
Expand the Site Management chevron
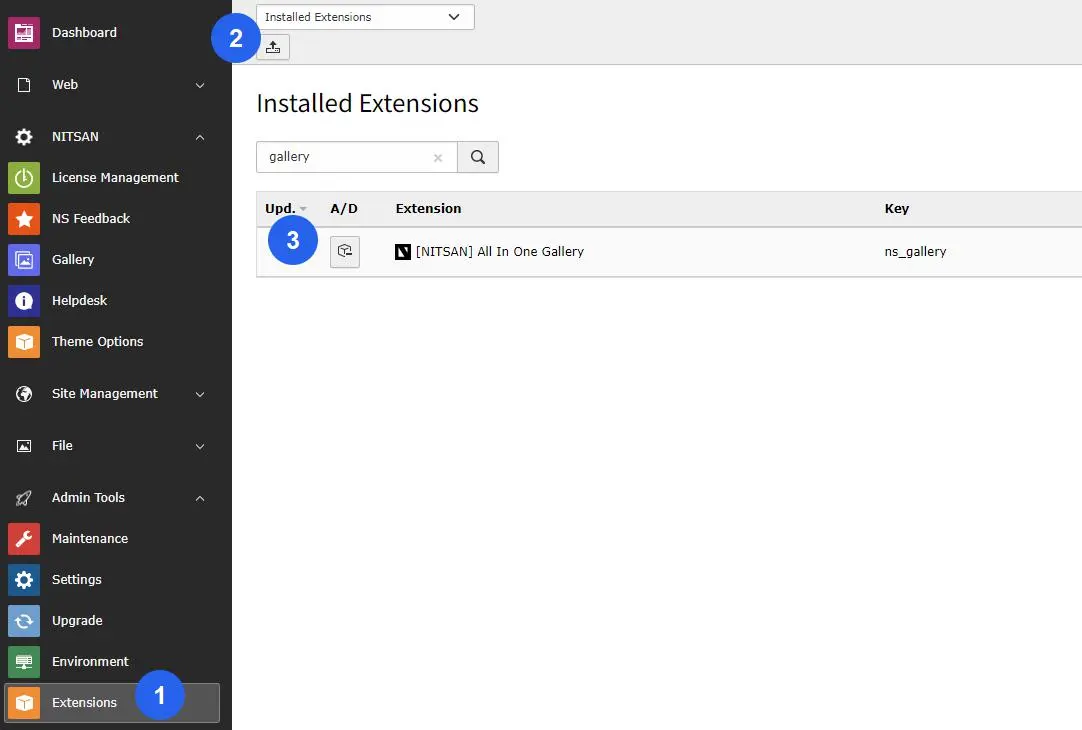(x=199, y=395)
